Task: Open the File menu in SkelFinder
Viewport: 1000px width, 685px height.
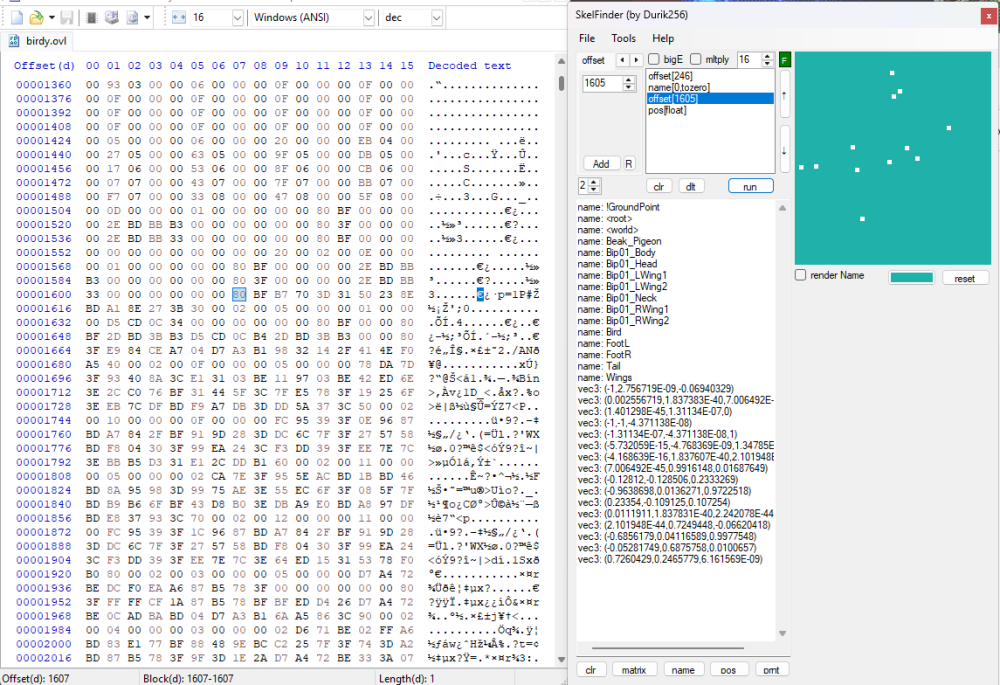Action: point(587,38)
